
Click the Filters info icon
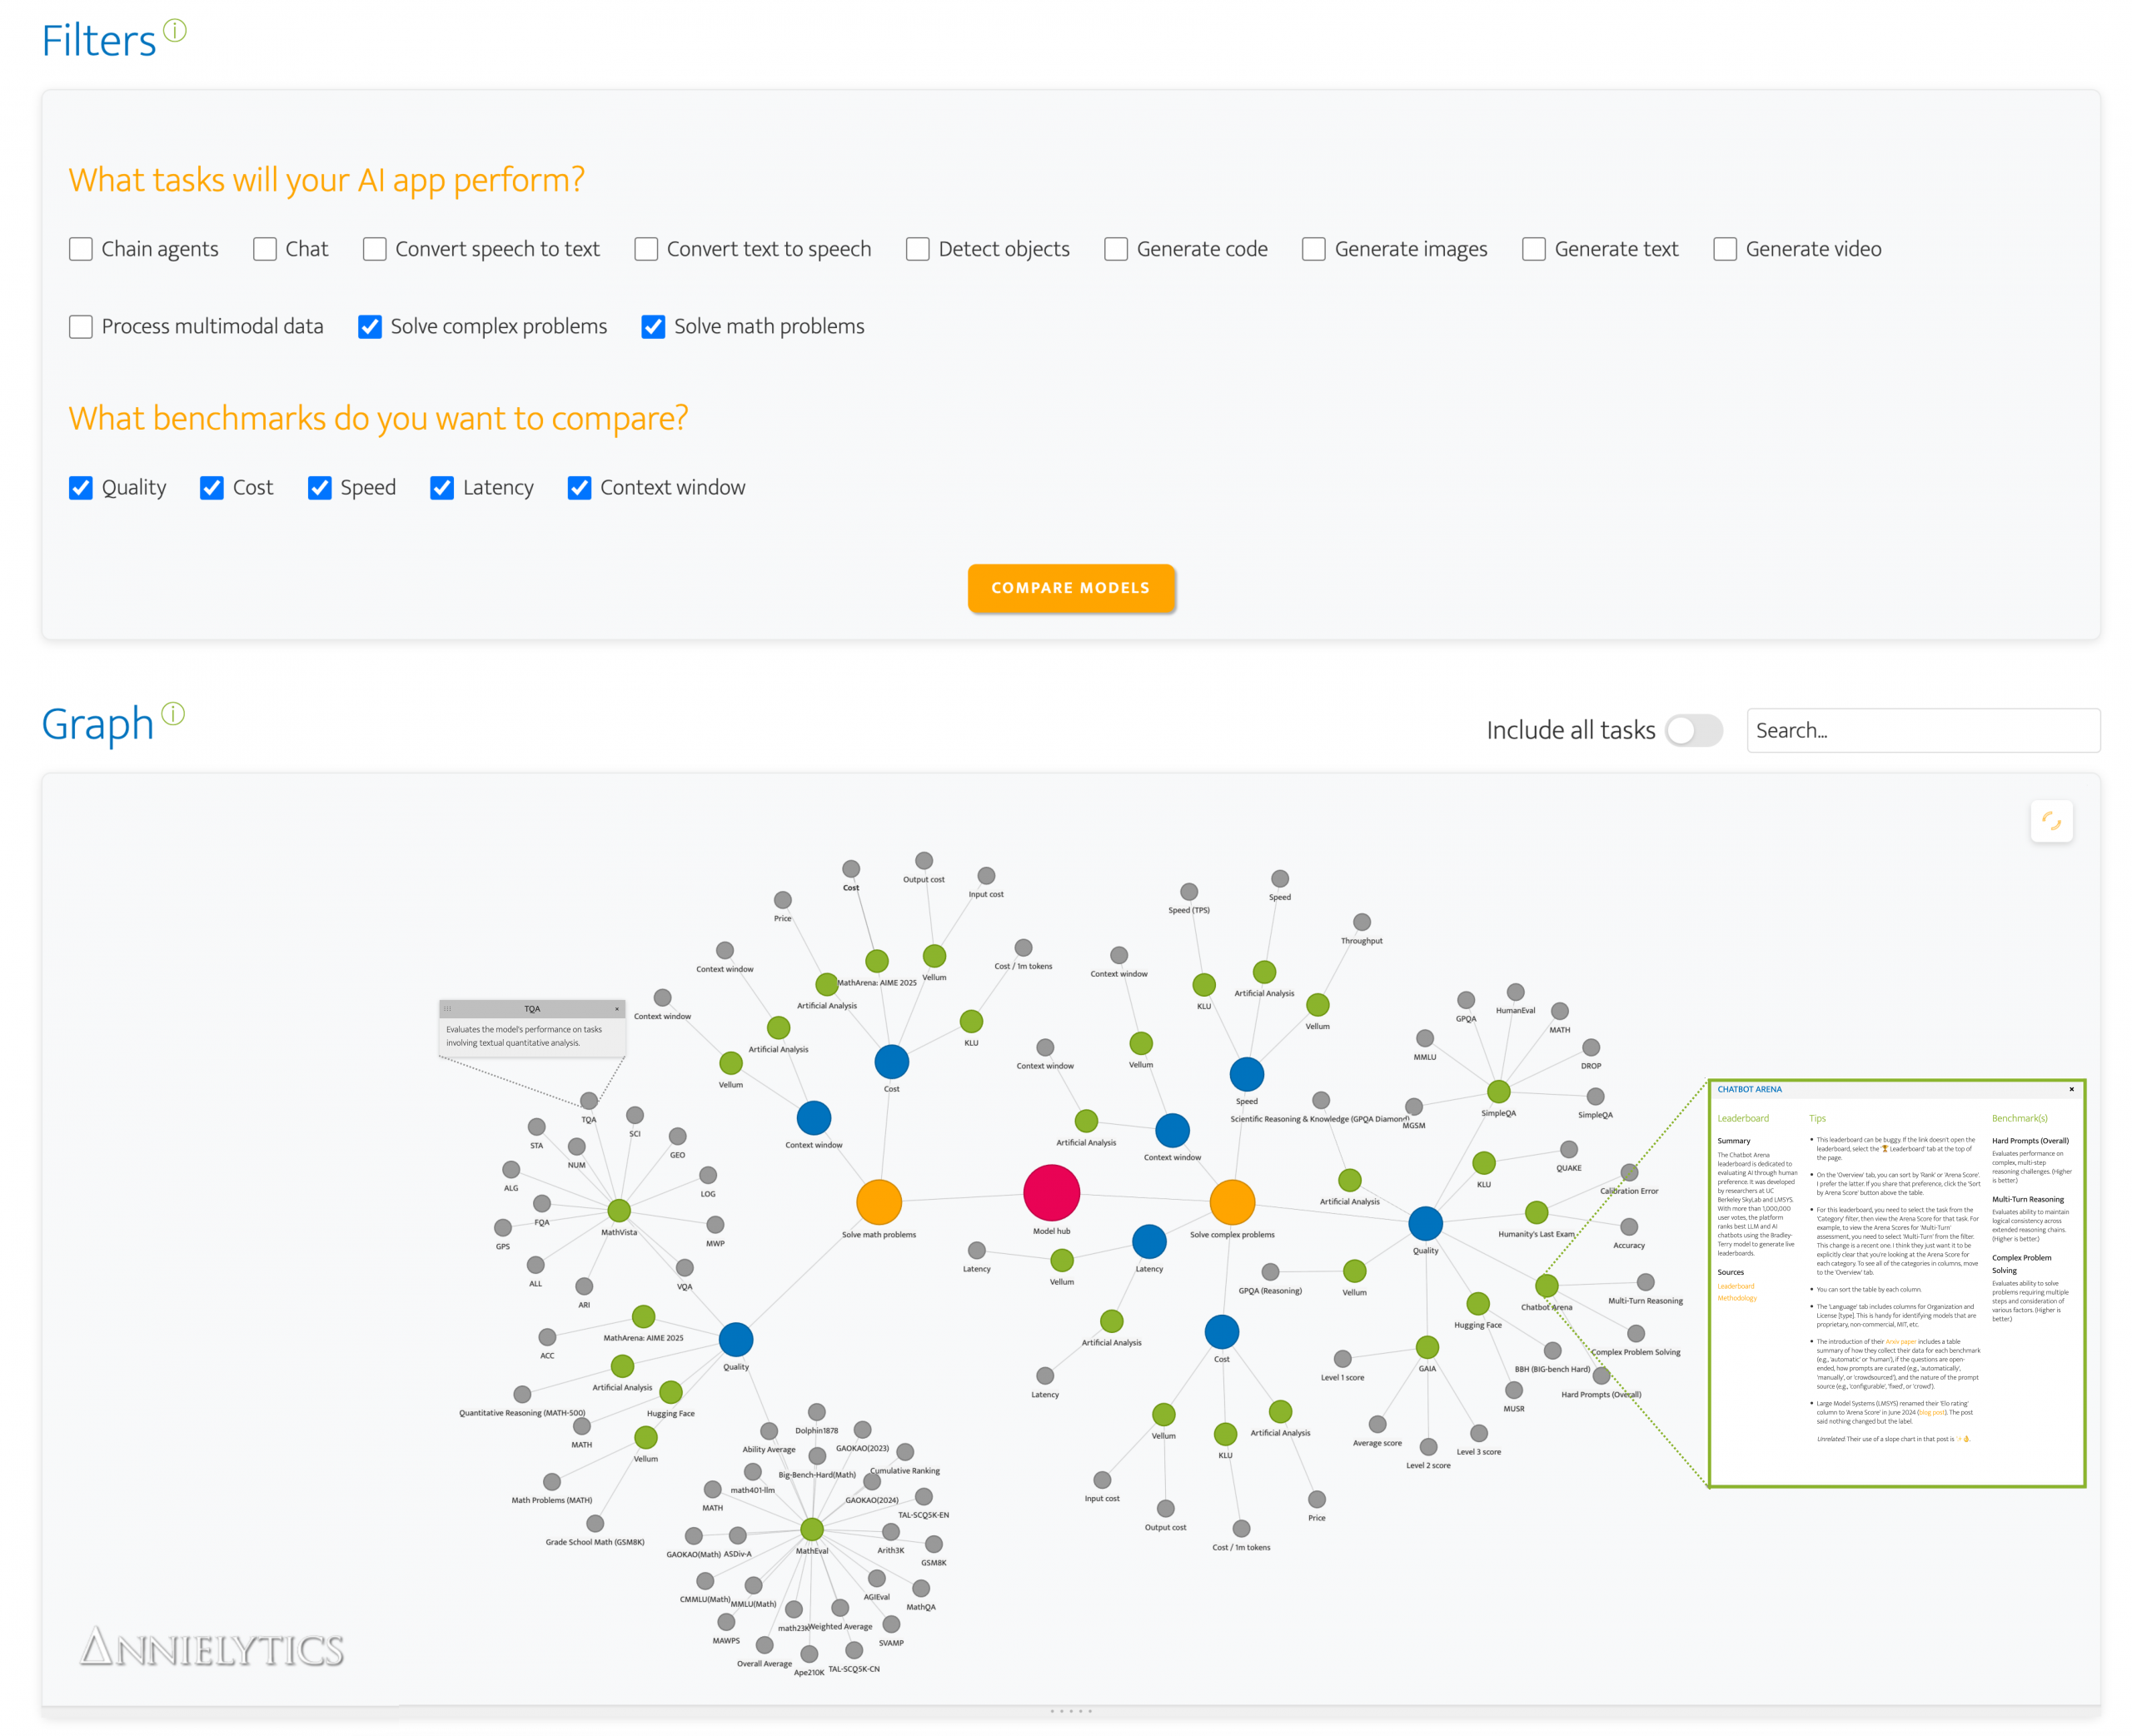click(x=174, y=31)
